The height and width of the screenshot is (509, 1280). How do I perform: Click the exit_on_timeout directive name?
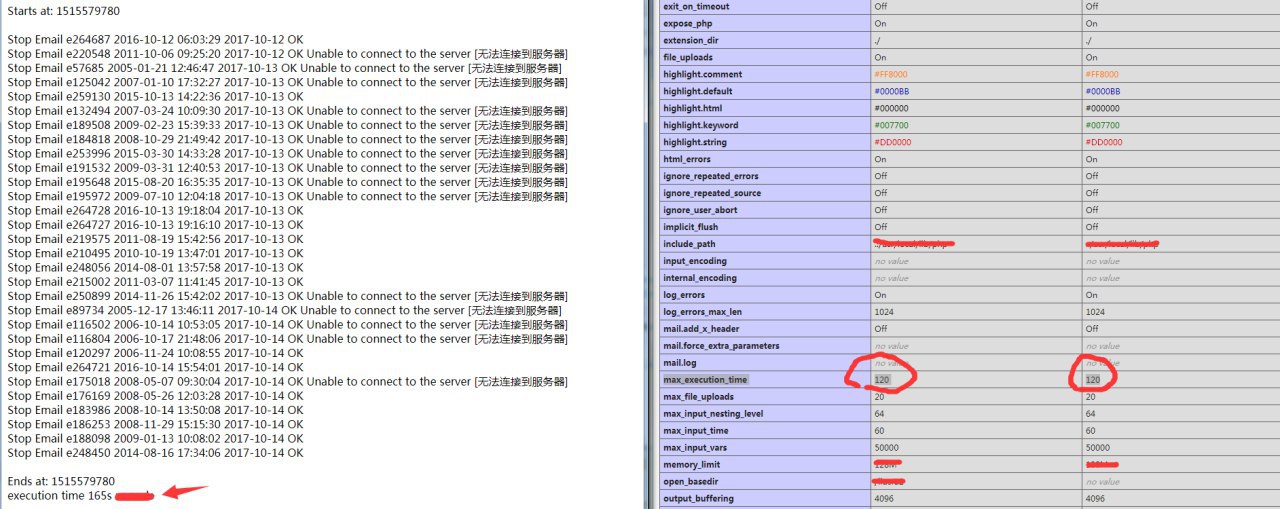pos(696,6)
